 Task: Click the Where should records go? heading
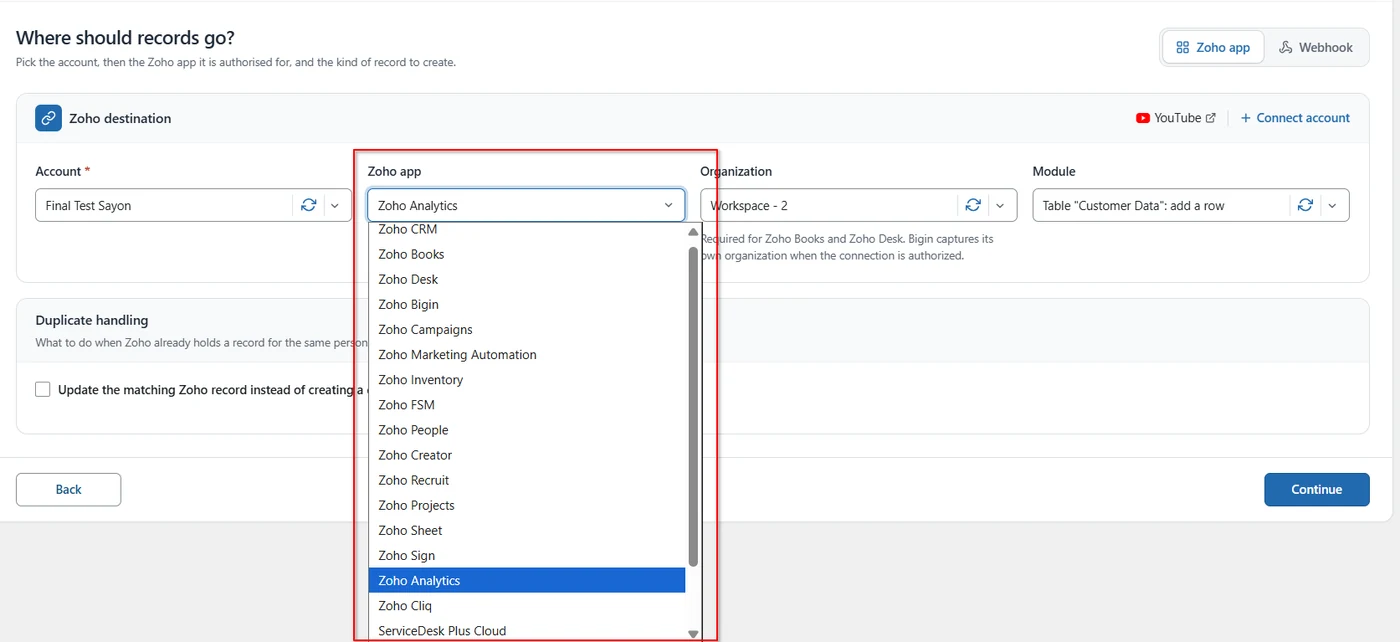[x=125, y=38]
